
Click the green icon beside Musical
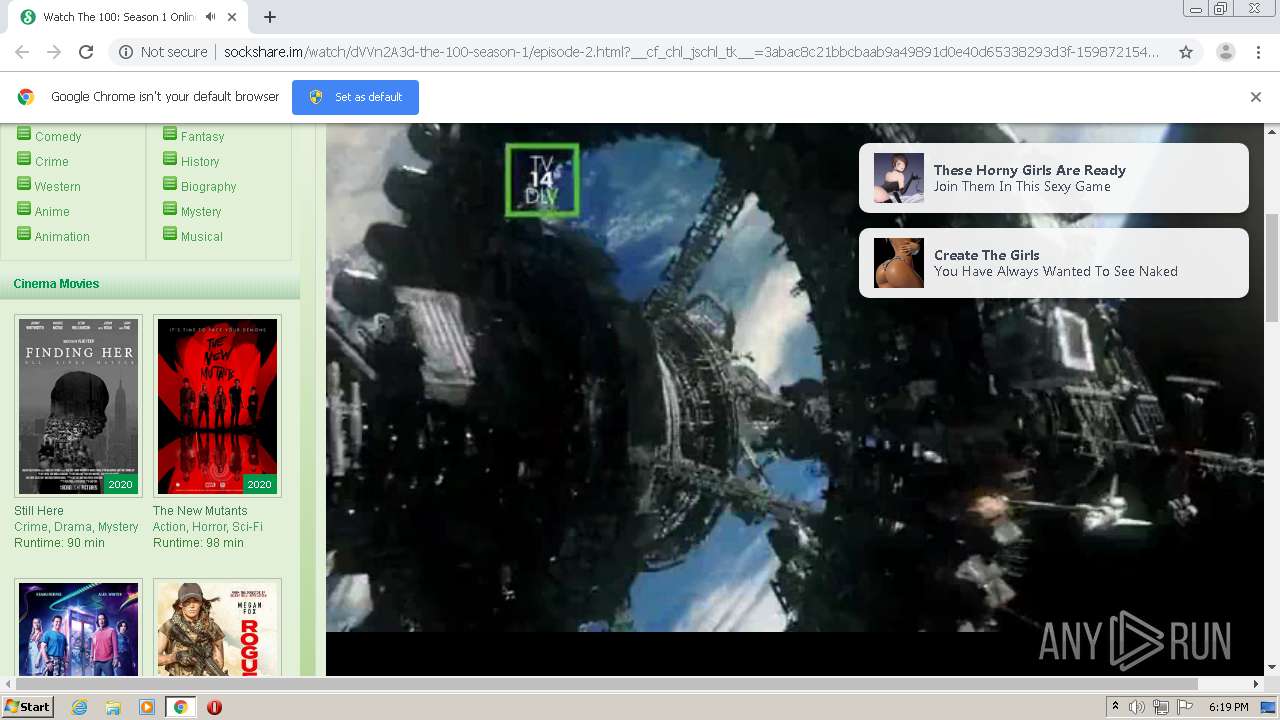[x=170, y=233]
